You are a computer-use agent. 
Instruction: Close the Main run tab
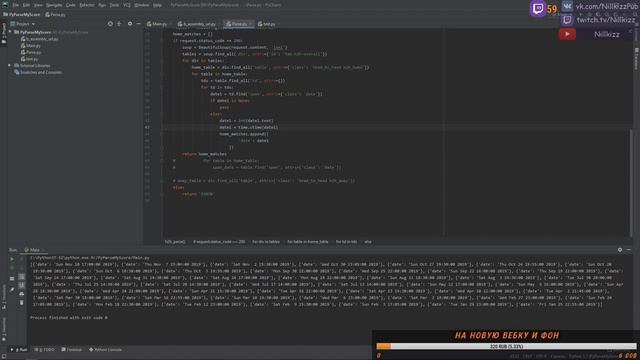click(x=43, y=250)
